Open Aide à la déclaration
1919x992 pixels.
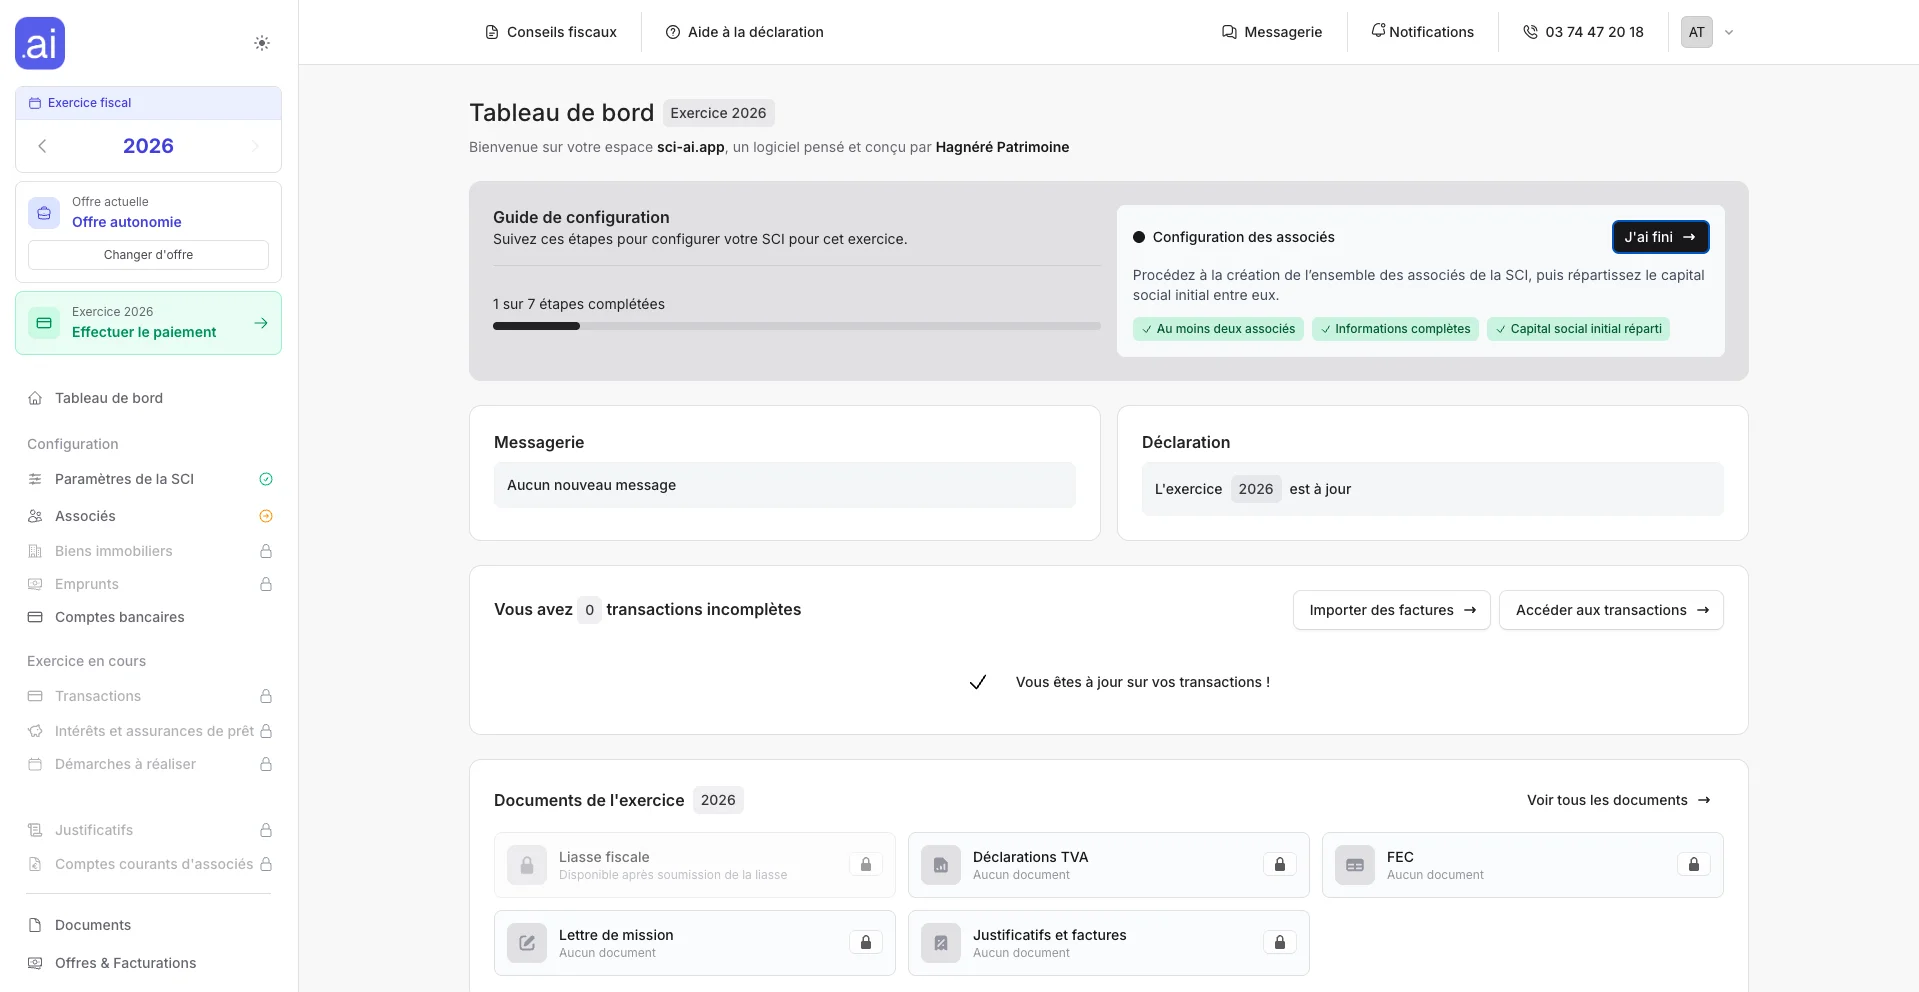click(x=744, y=32)
